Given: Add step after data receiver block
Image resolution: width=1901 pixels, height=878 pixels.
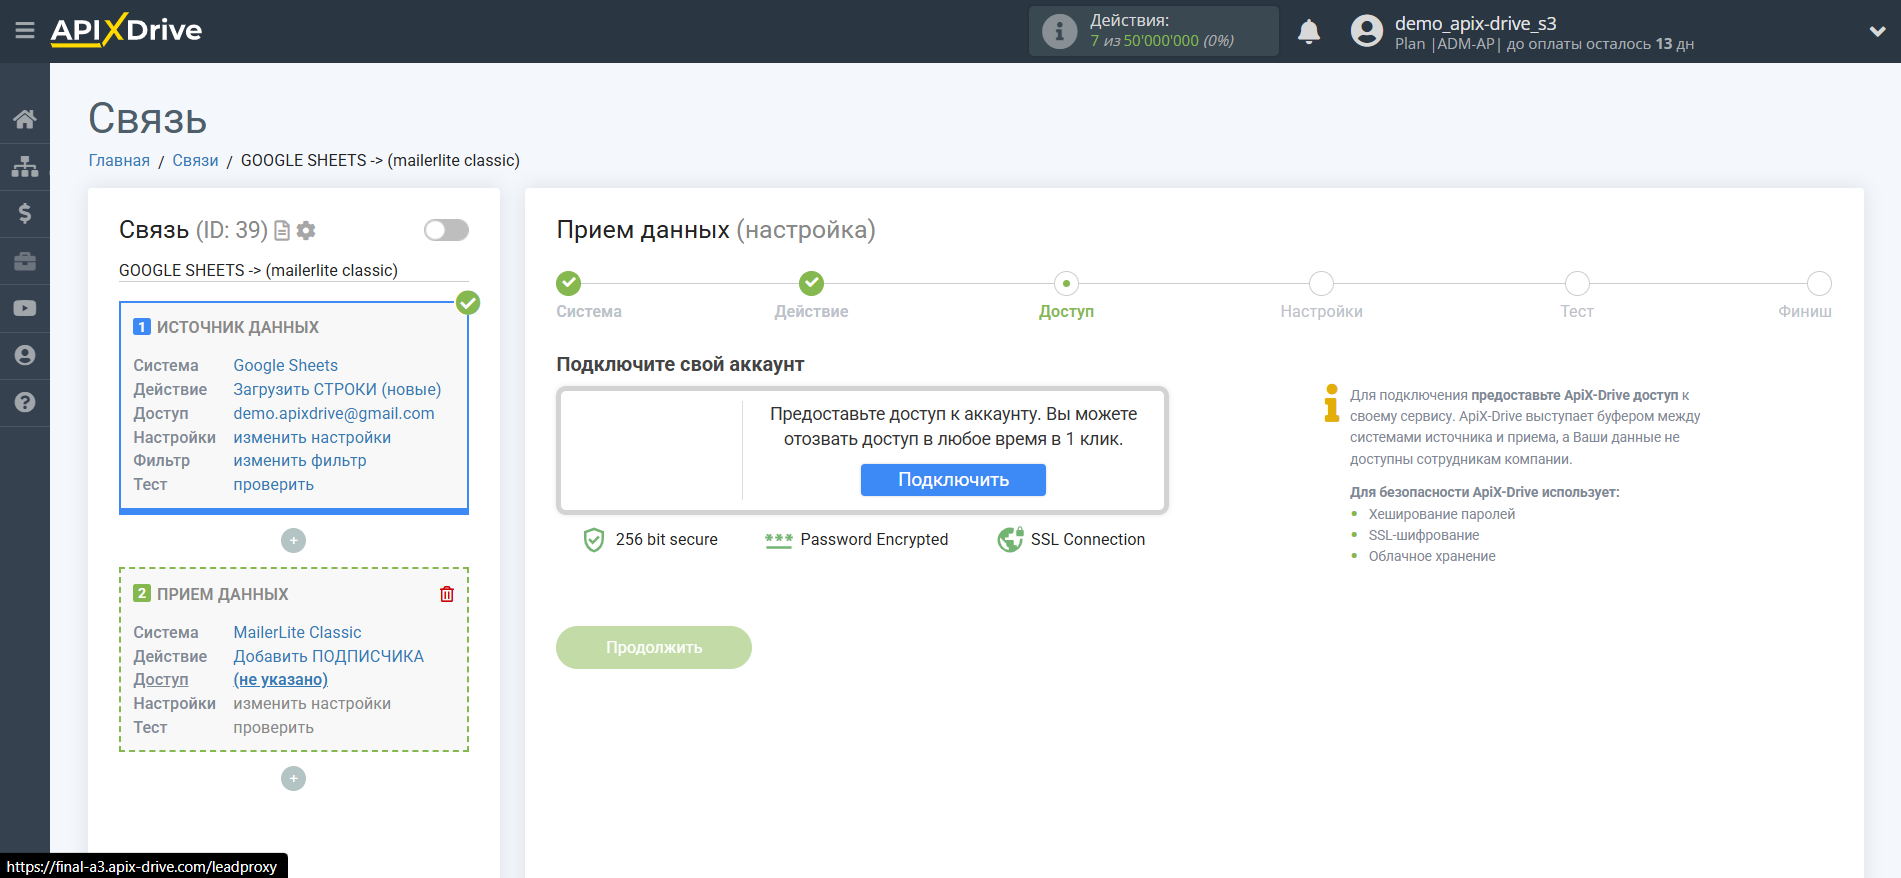Looking at the screenshot, I should coord(293,778).
